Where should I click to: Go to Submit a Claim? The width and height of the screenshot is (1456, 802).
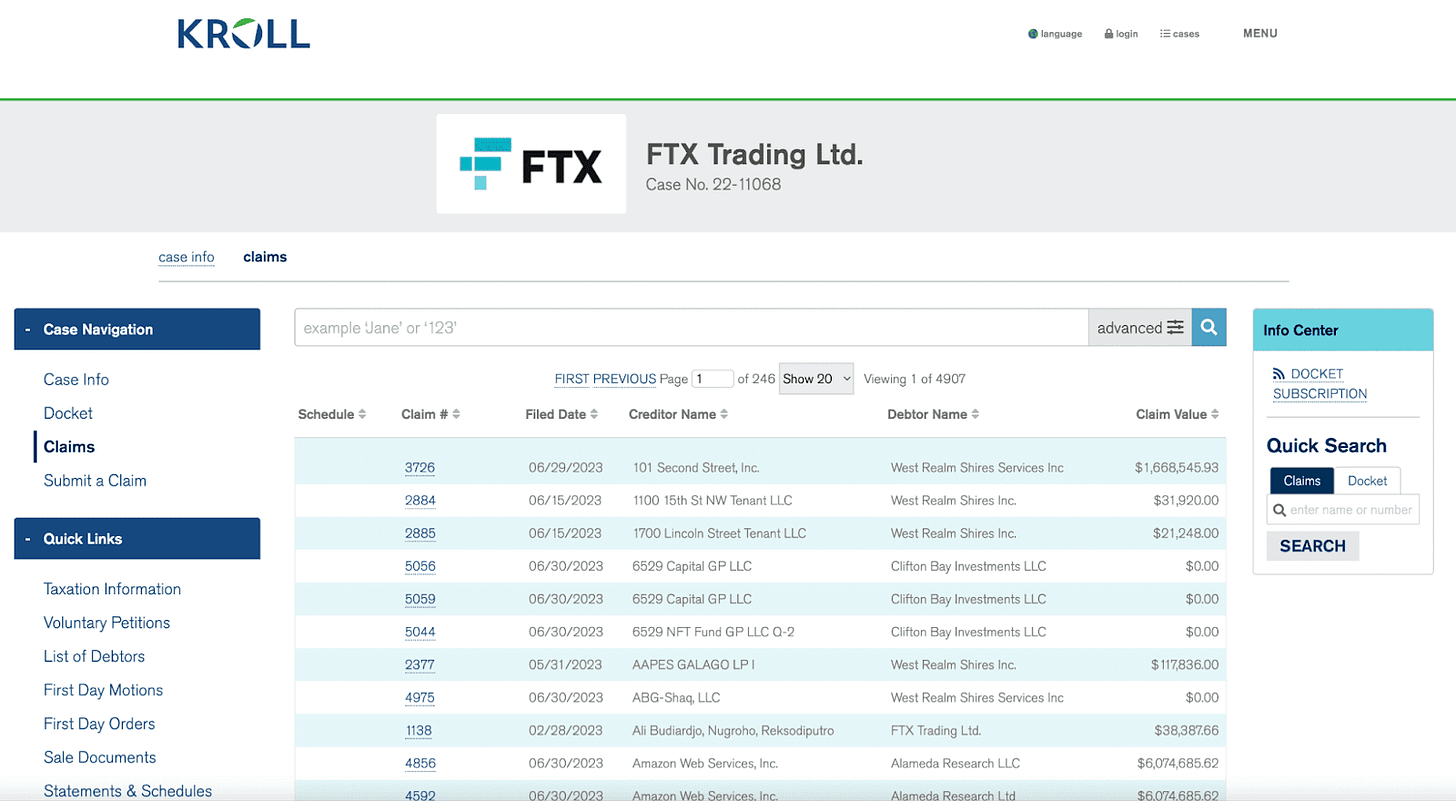[95, 480]
